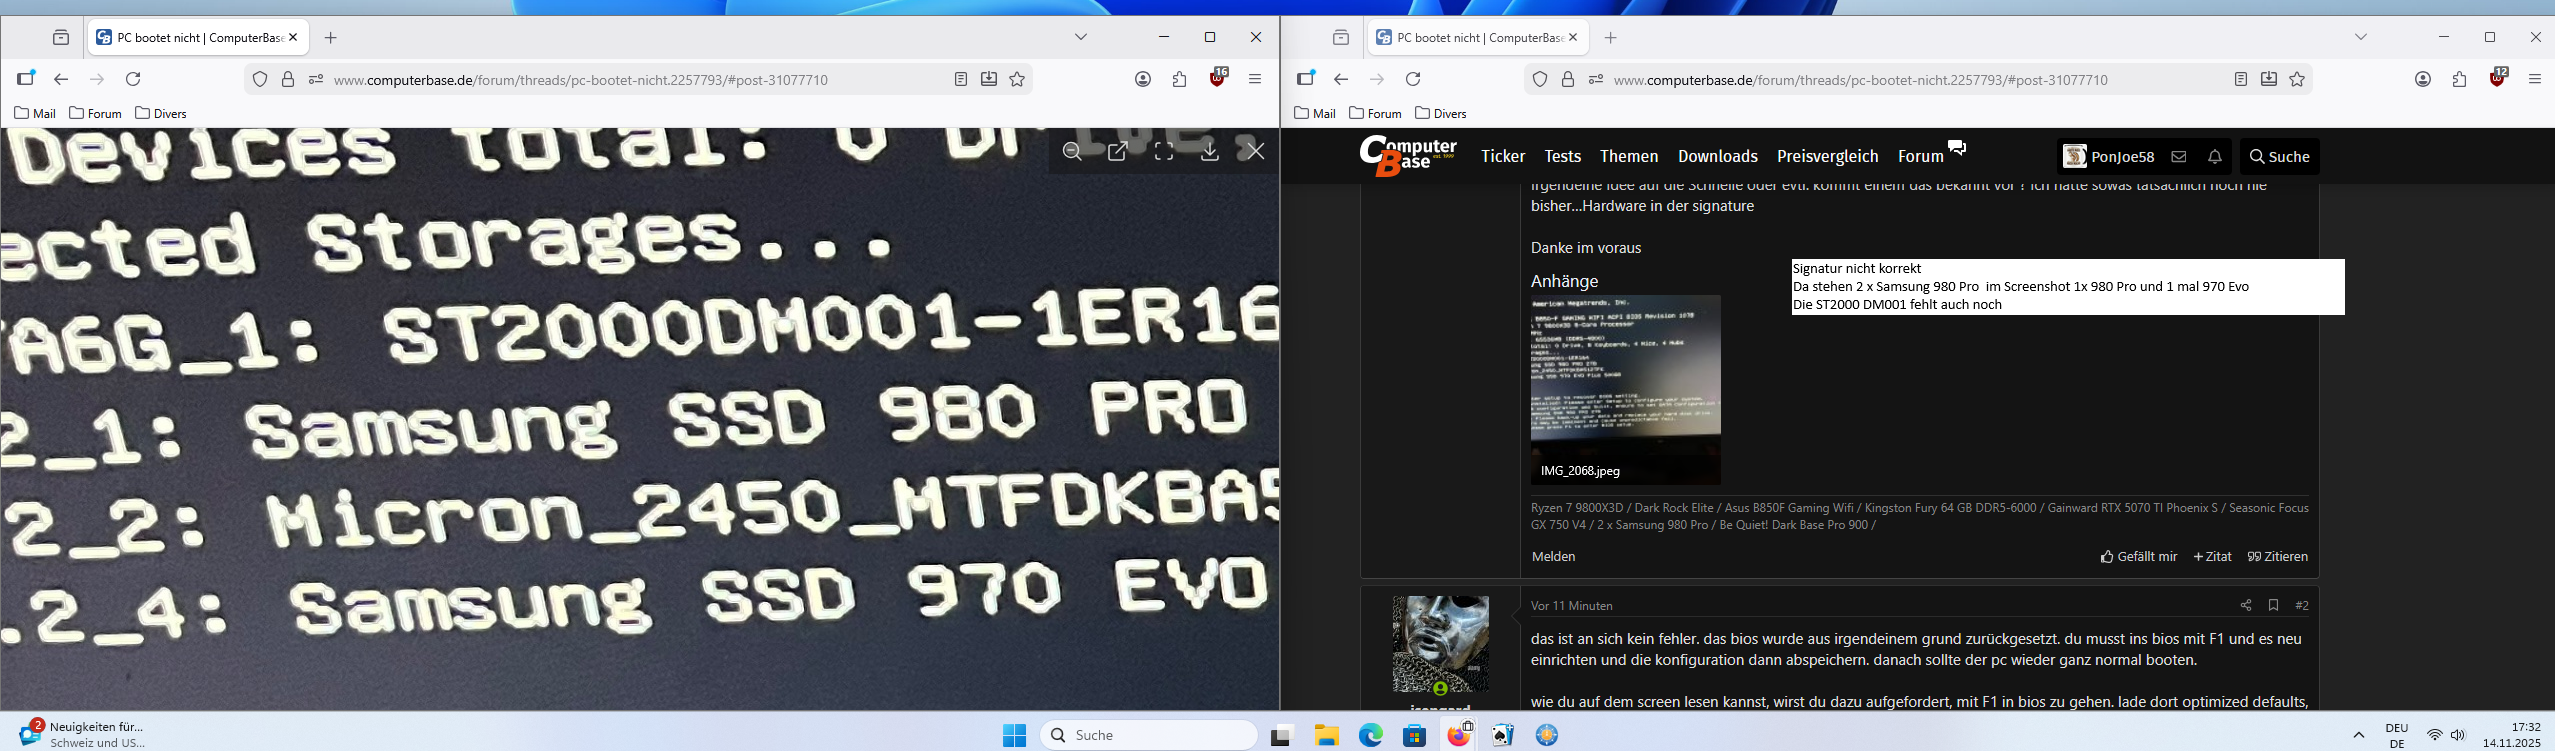Go back in the right Firefox window
Screen dimensions: 2555x751
(1341, 79)
